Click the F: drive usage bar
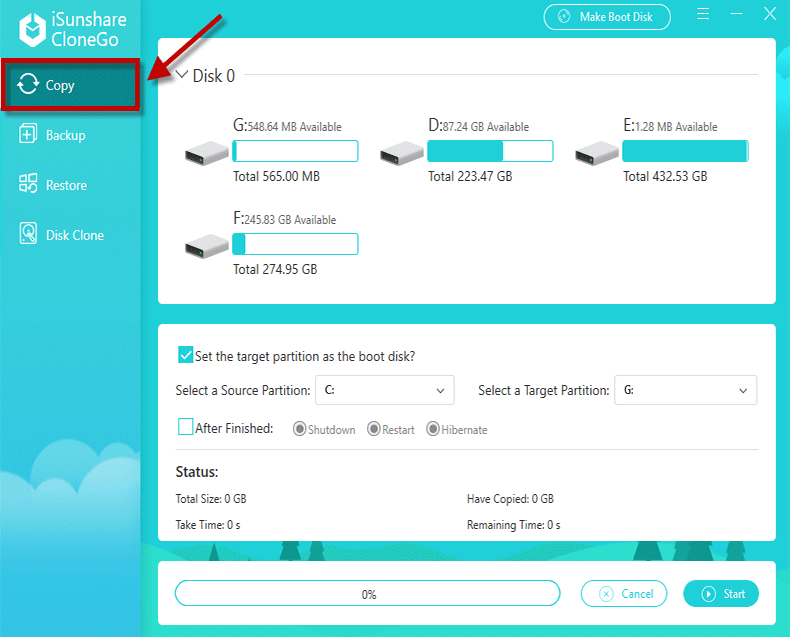This screenshot has width=790, height=637. [x=295, y=244]
